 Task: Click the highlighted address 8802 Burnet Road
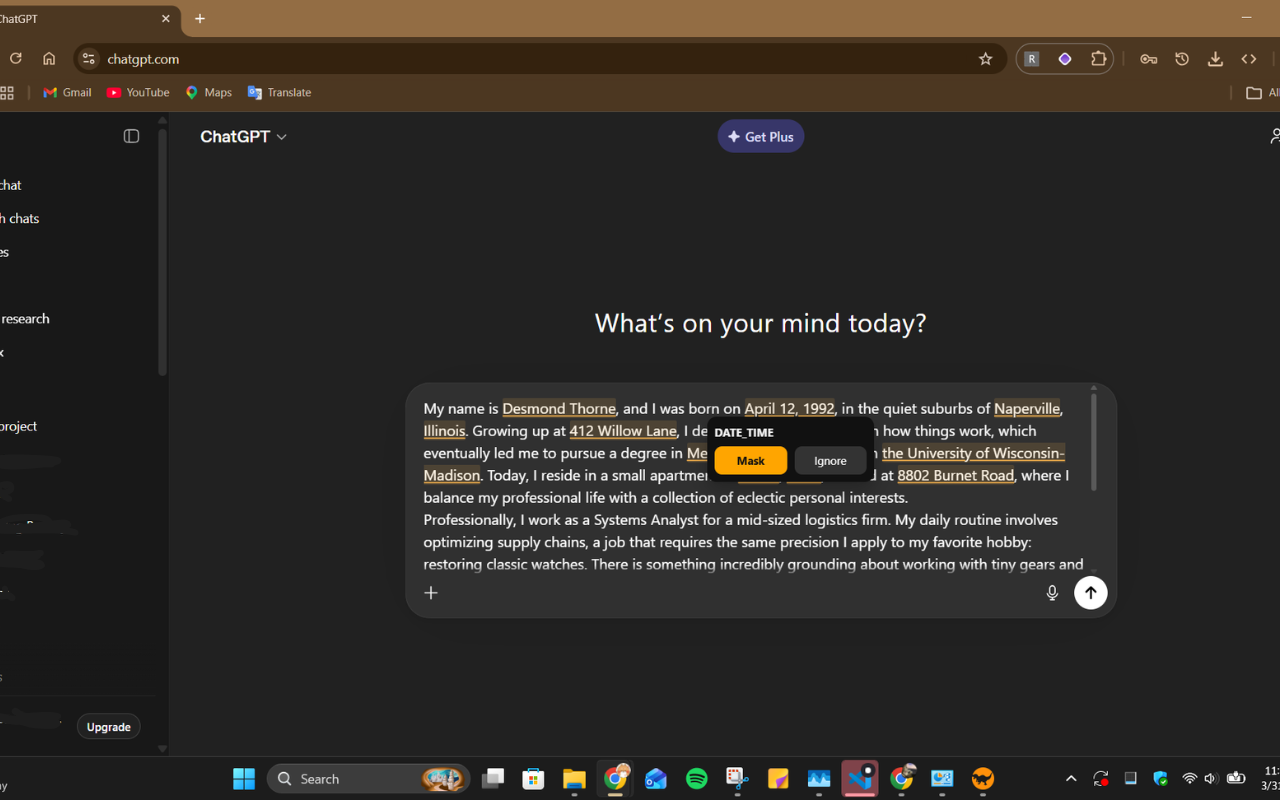956,475
